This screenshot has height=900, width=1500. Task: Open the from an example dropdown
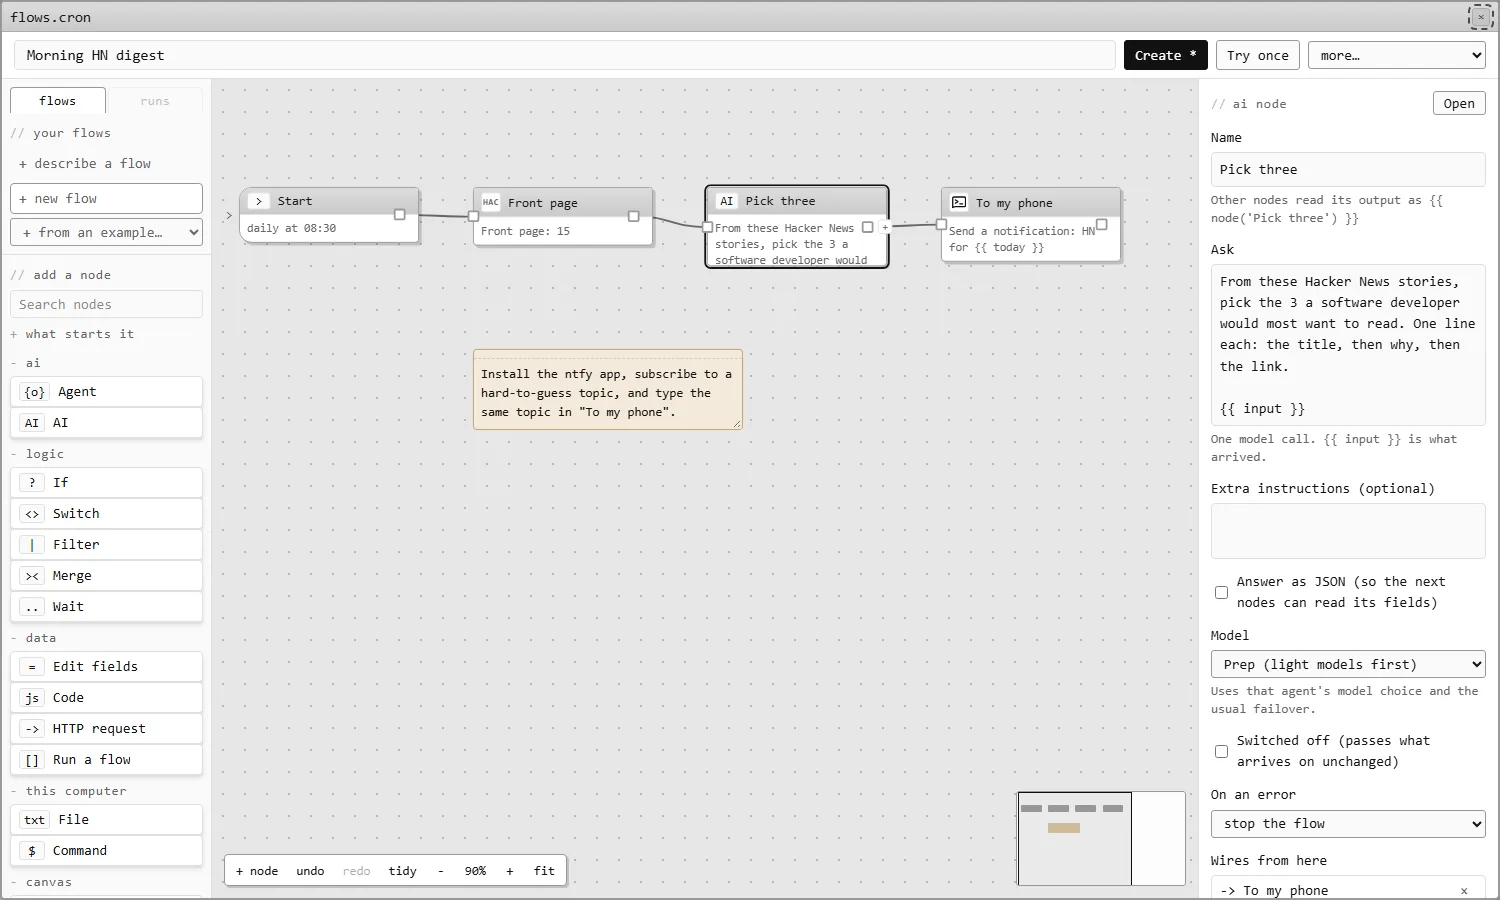pyautogui.click(x=106, y=232)
